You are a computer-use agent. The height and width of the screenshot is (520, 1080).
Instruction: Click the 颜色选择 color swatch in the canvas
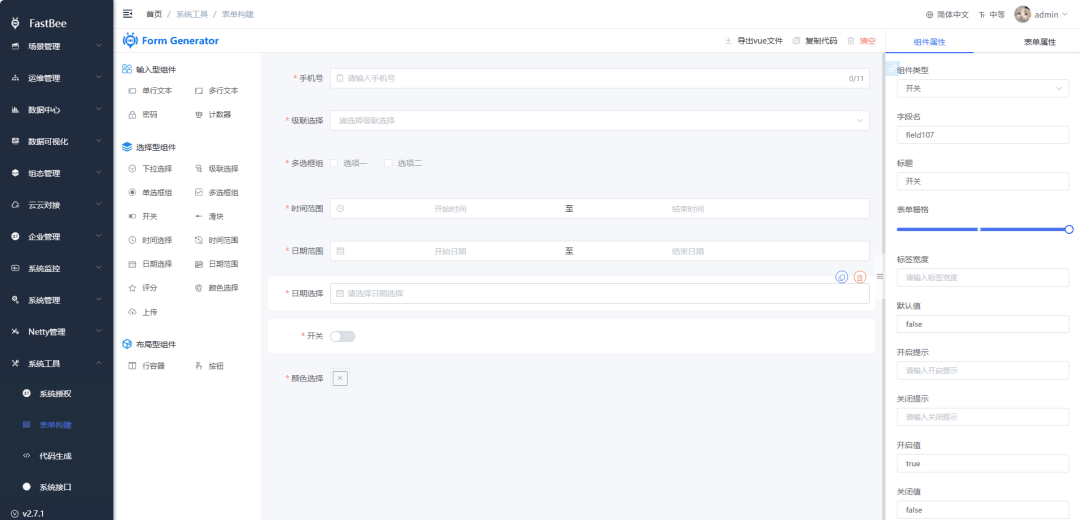(x=340, y=378)
